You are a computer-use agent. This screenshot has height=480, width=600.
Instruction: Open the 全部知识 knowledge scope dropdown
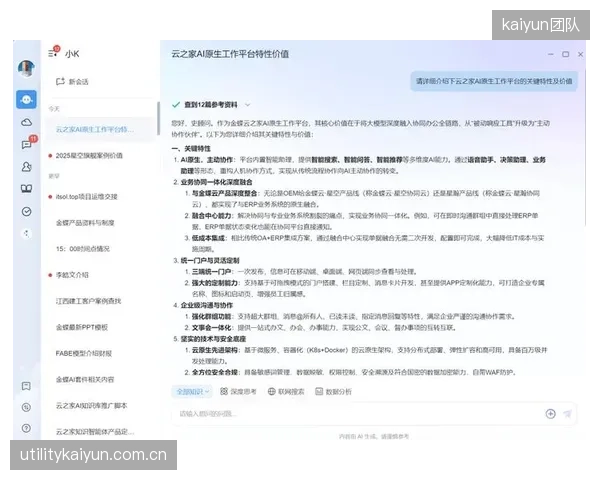(192, 392)
